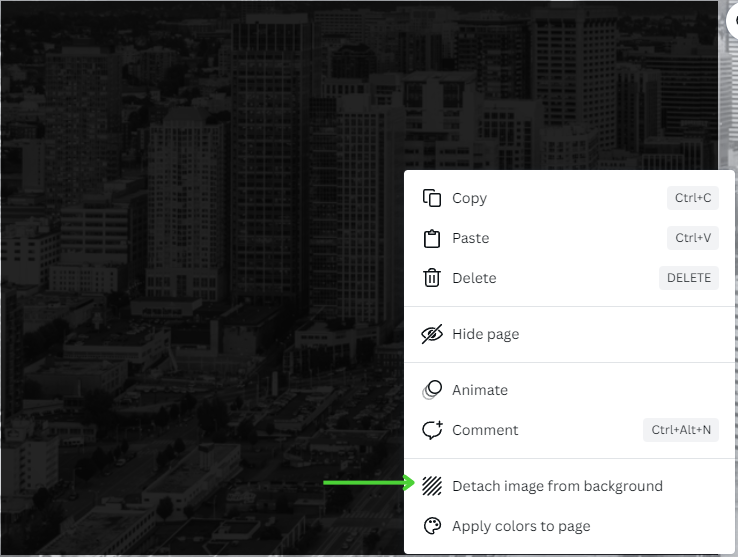Image resolution: width=738 pixels, height=557 pixels.
Task: Click the Delete trash can icon
Action: 432,278
